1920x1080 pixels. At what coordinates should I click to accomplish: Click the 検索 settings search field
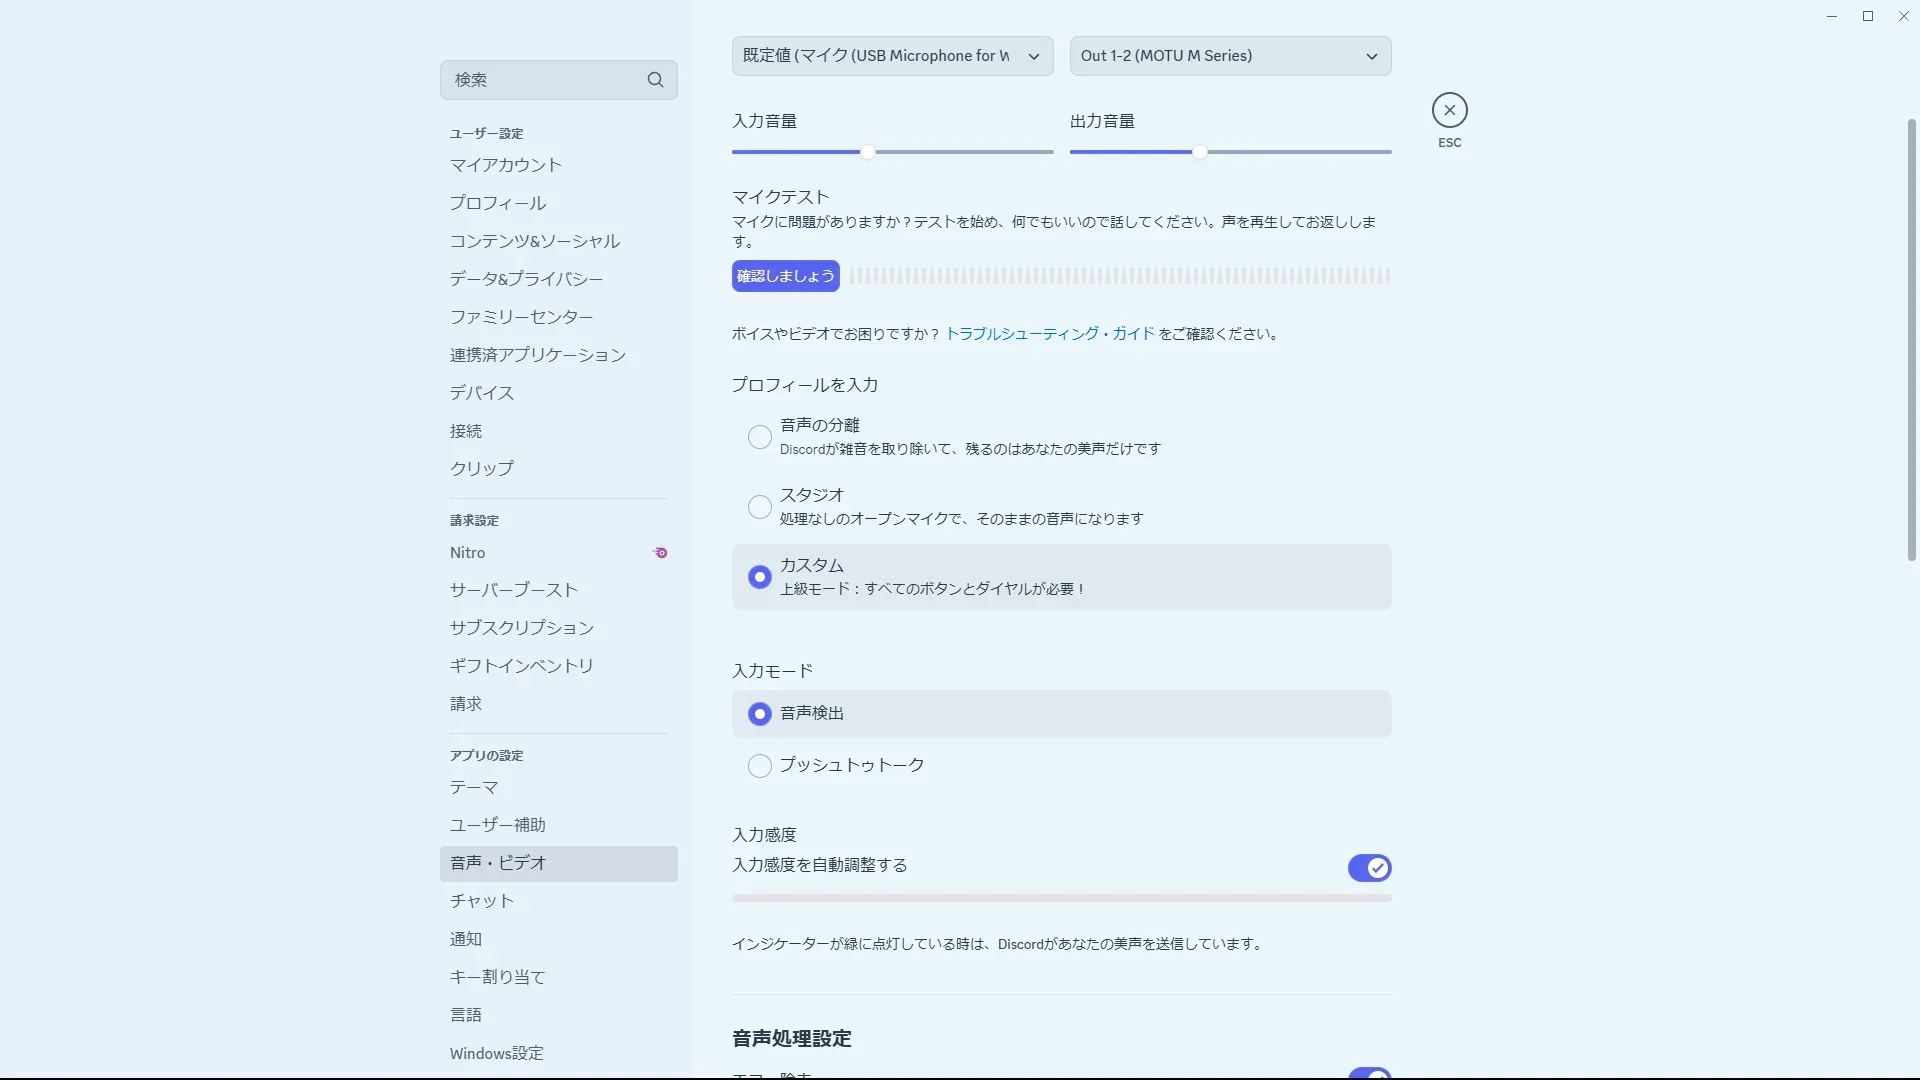coord(540,80)
